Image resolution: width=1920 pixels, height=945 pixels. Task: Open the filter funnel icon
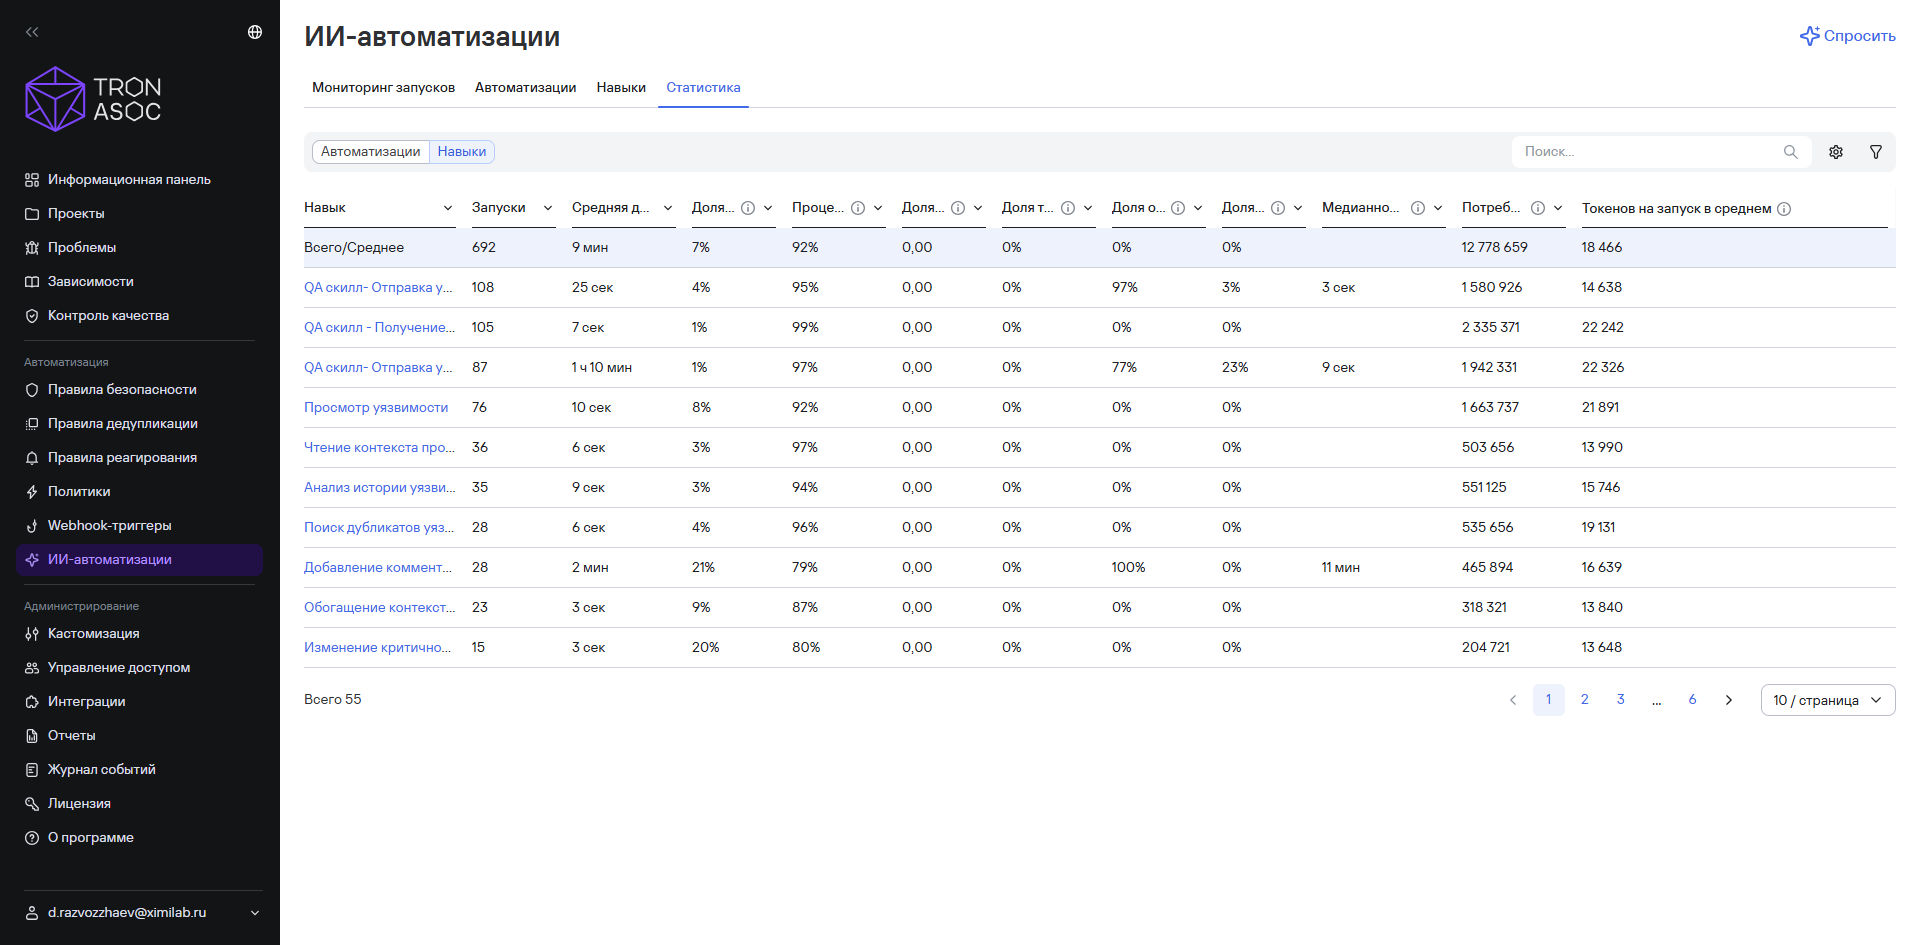coord(1876,152)
